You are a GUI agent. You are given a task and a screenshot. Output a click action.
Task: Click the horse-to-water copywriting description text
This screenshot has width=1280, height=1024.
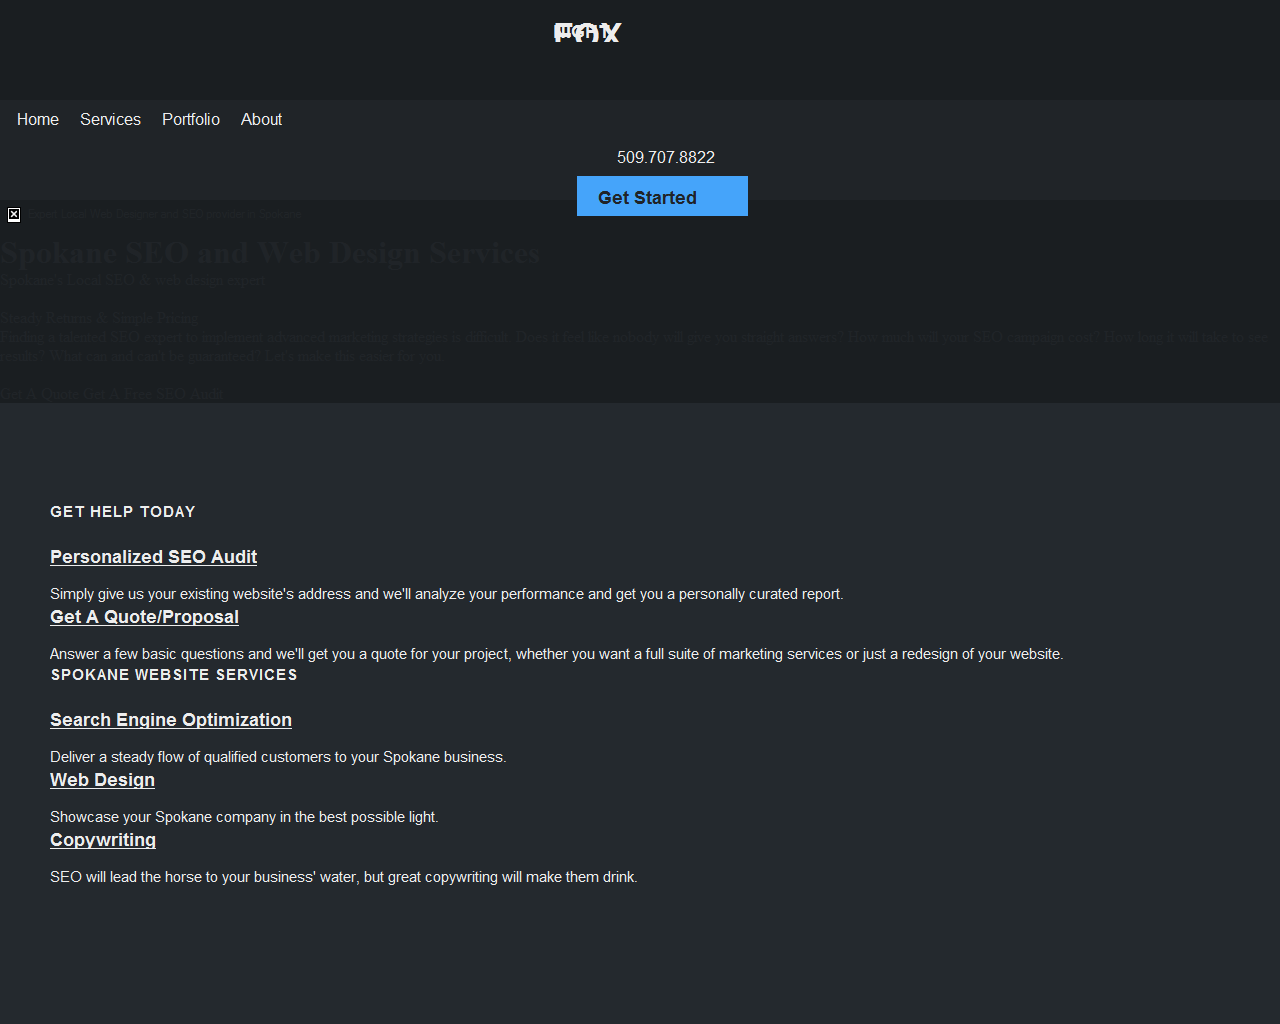click(344, 877)
